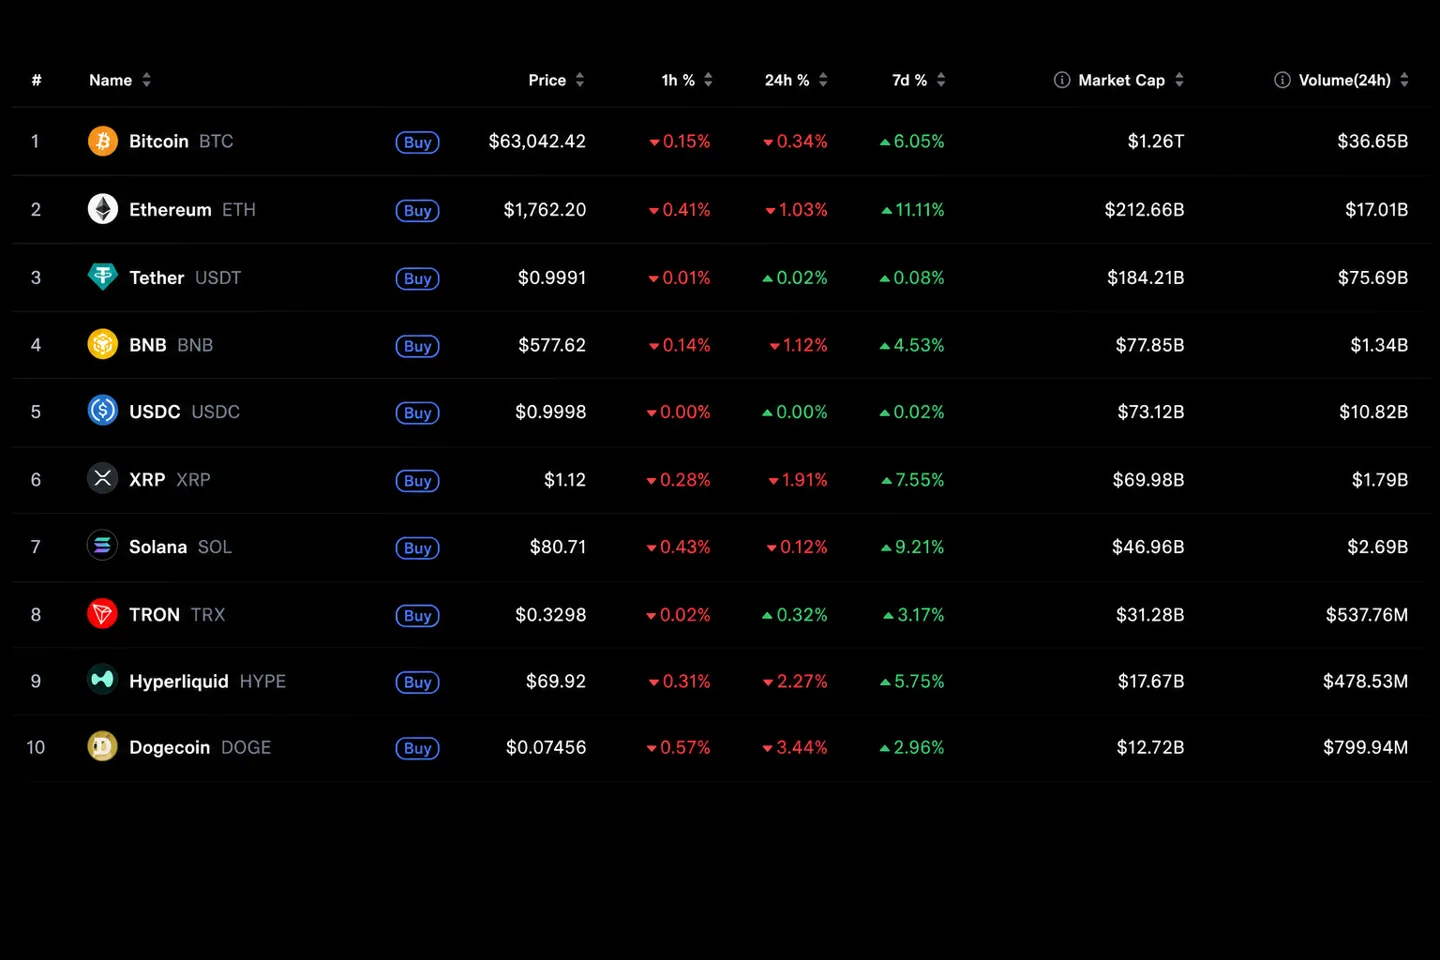The width and height of the screenshot is (1440, 960).
Task: Sort table by Name column
Action: [120, 80]
